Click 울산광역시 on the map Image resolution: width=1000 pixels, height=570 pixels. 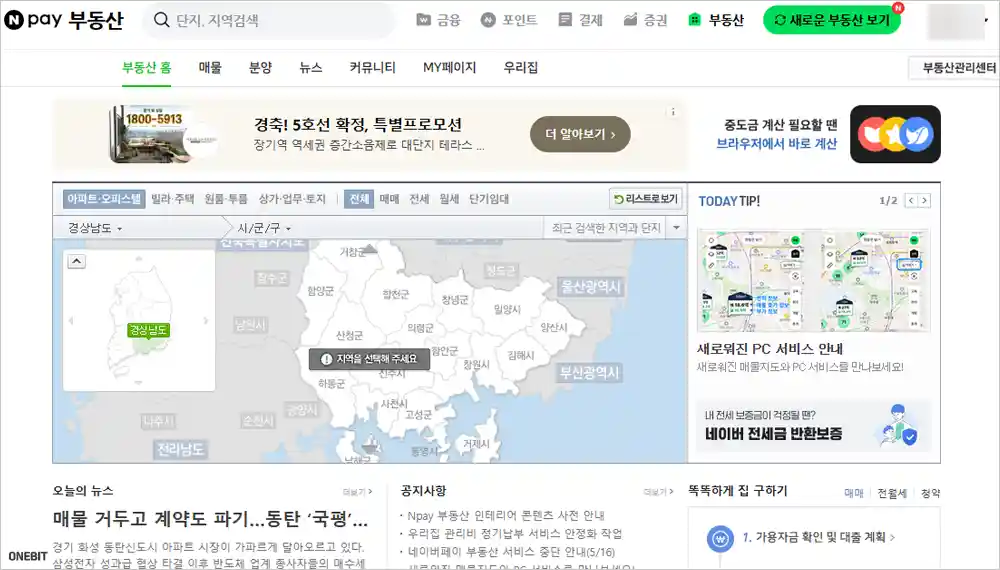coord(591,287)
